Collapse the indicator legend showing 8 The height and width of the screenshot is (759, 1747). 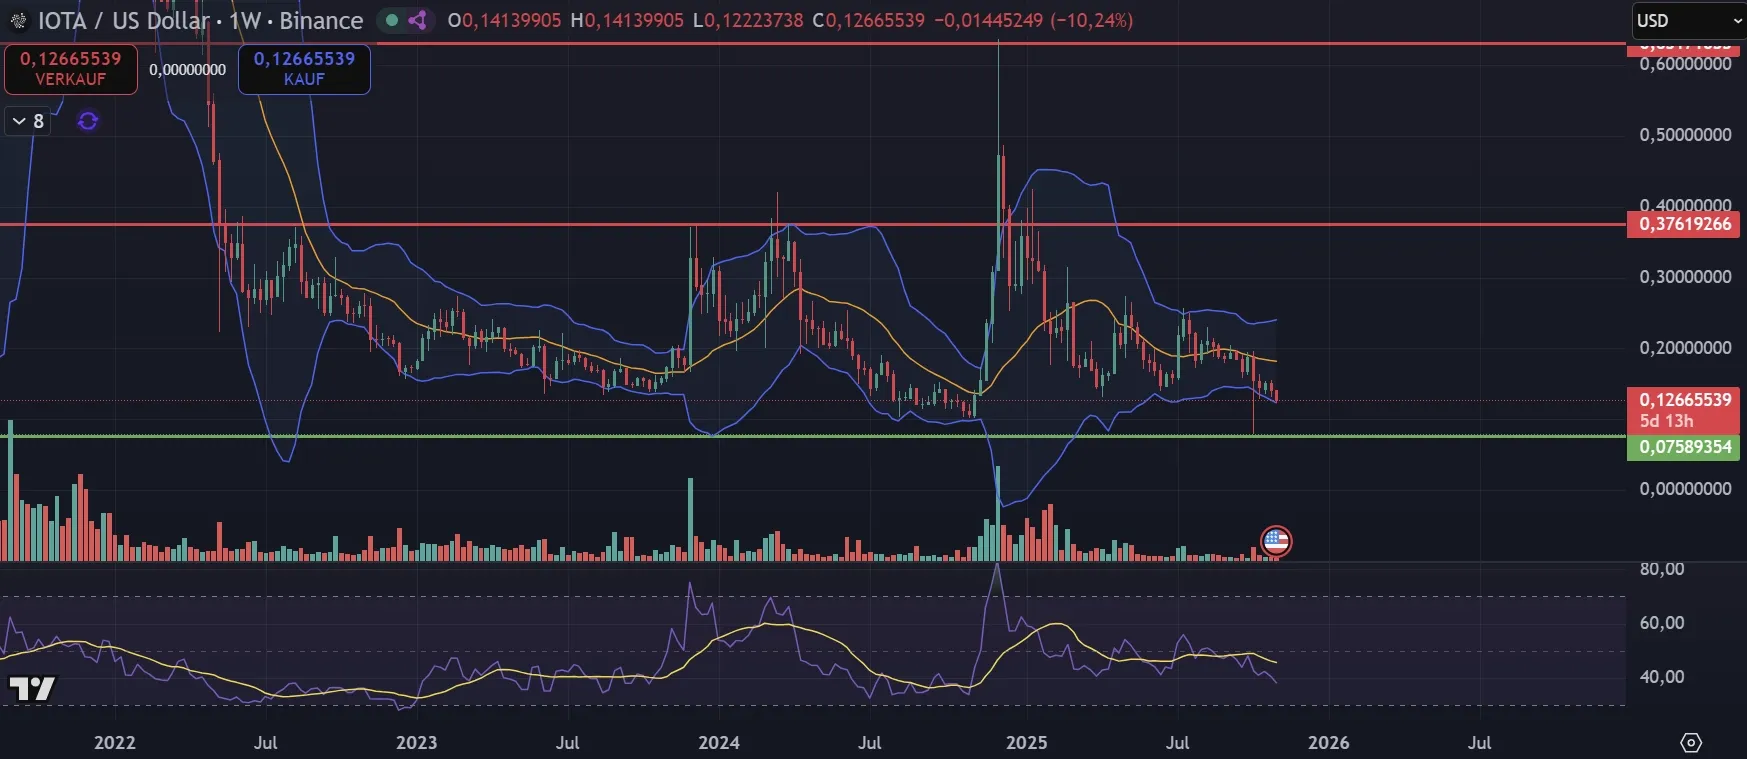(28, 121)
